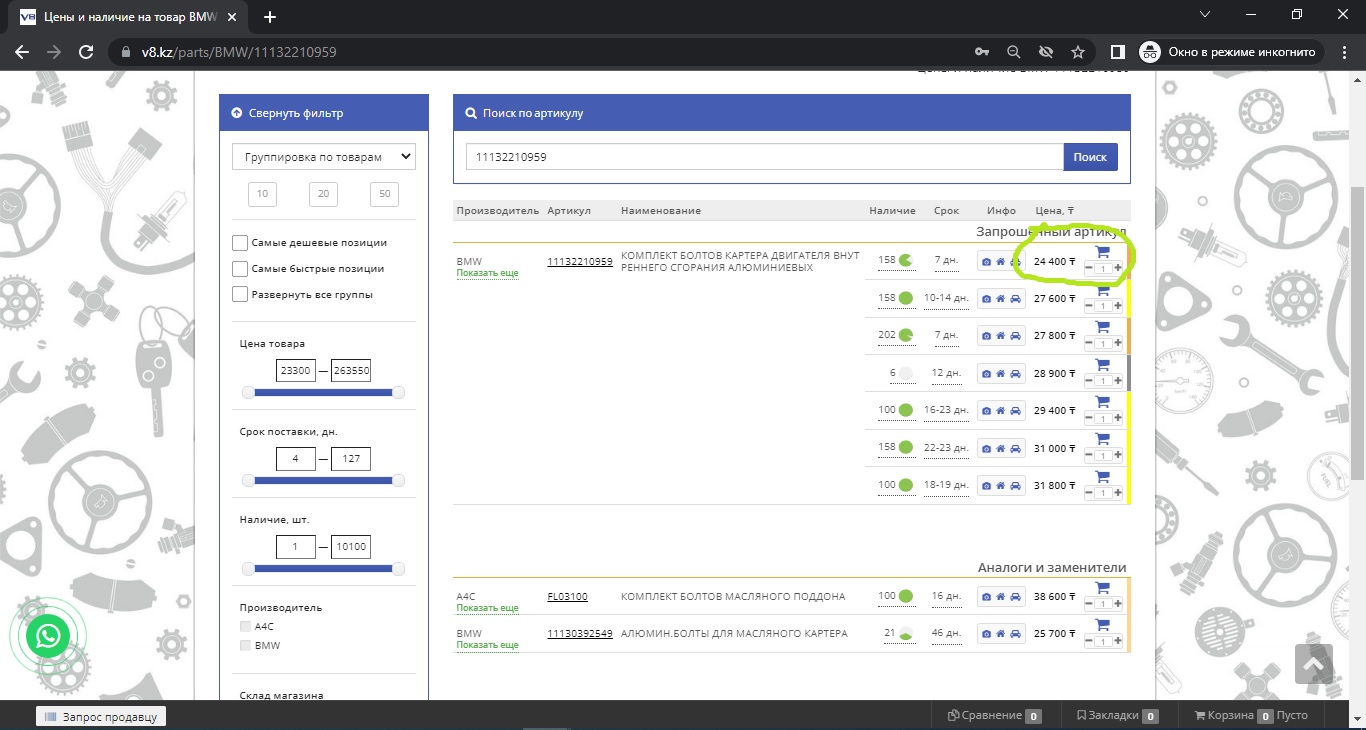This screenshot has width=1366, height=730.
Task: Click house icon in the 25 700 ₸ row
Action: pos(1000,634)
